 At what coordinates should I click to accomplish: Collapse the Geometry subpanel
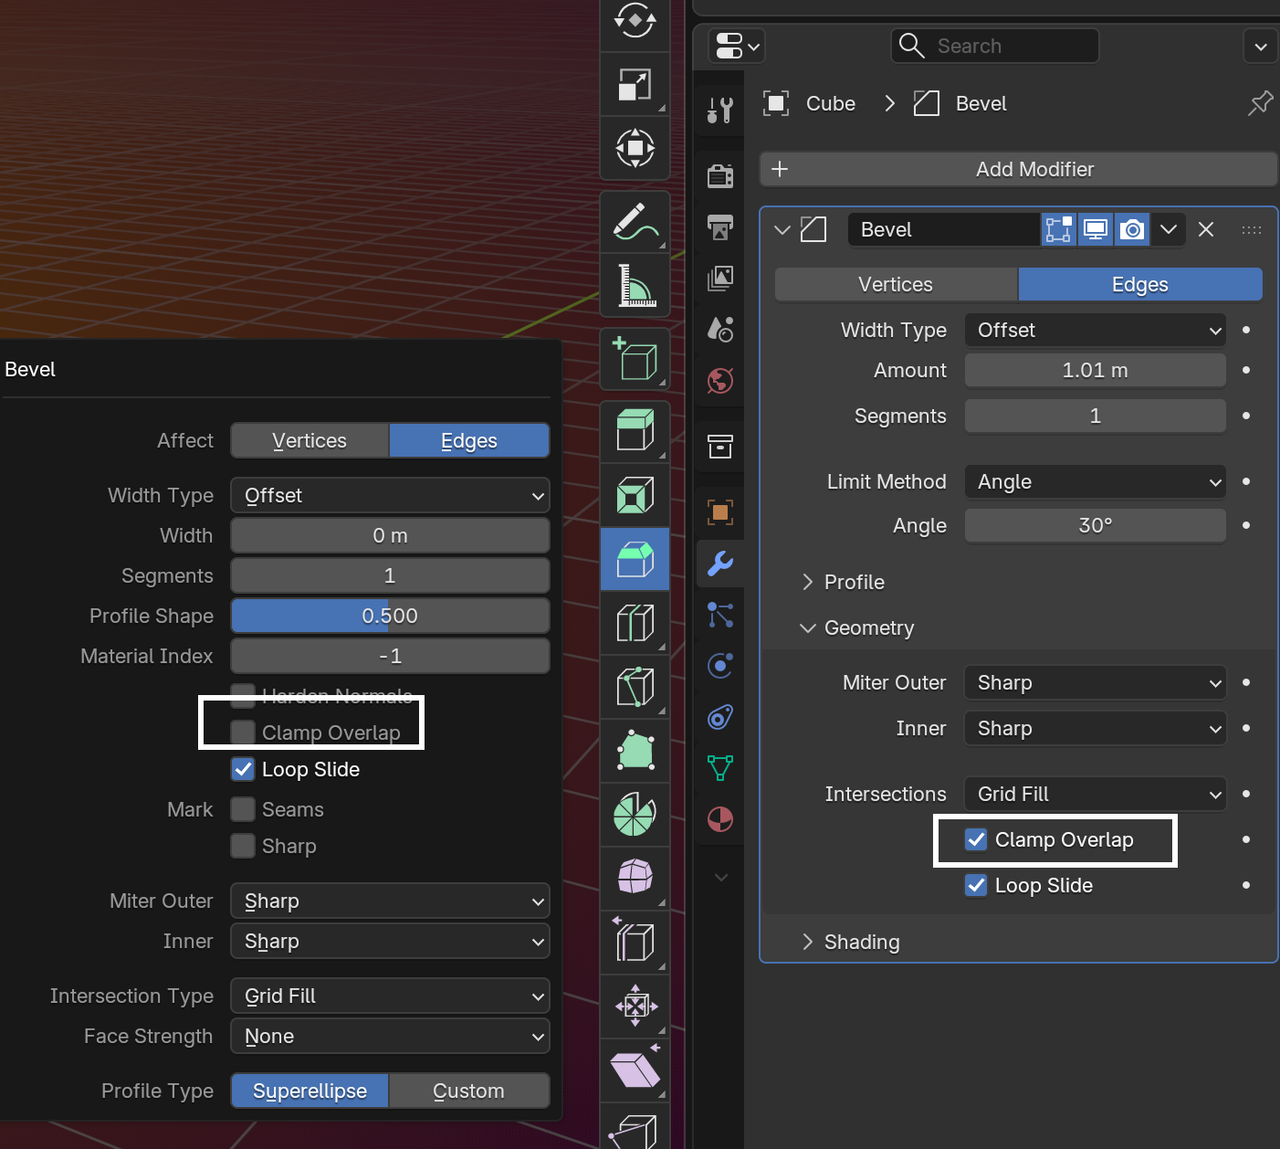(807, 628)
